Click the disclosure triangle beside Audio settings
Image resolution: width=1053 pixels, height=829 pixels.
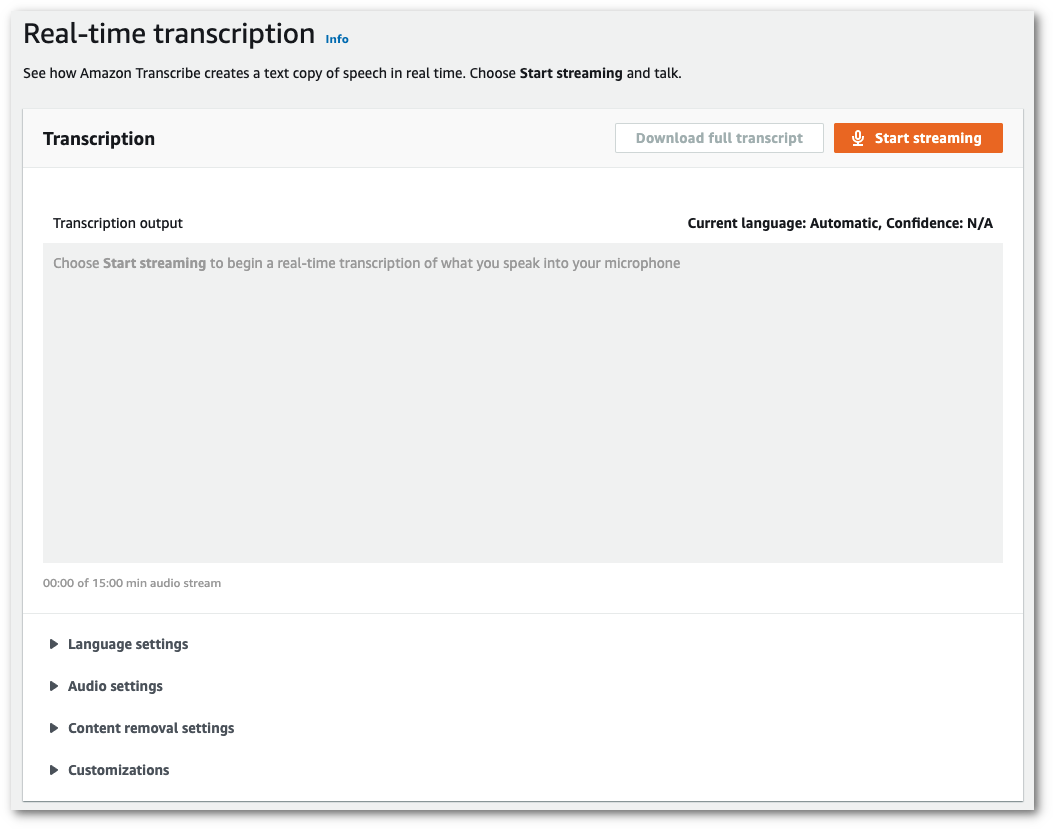coord(54,686)
